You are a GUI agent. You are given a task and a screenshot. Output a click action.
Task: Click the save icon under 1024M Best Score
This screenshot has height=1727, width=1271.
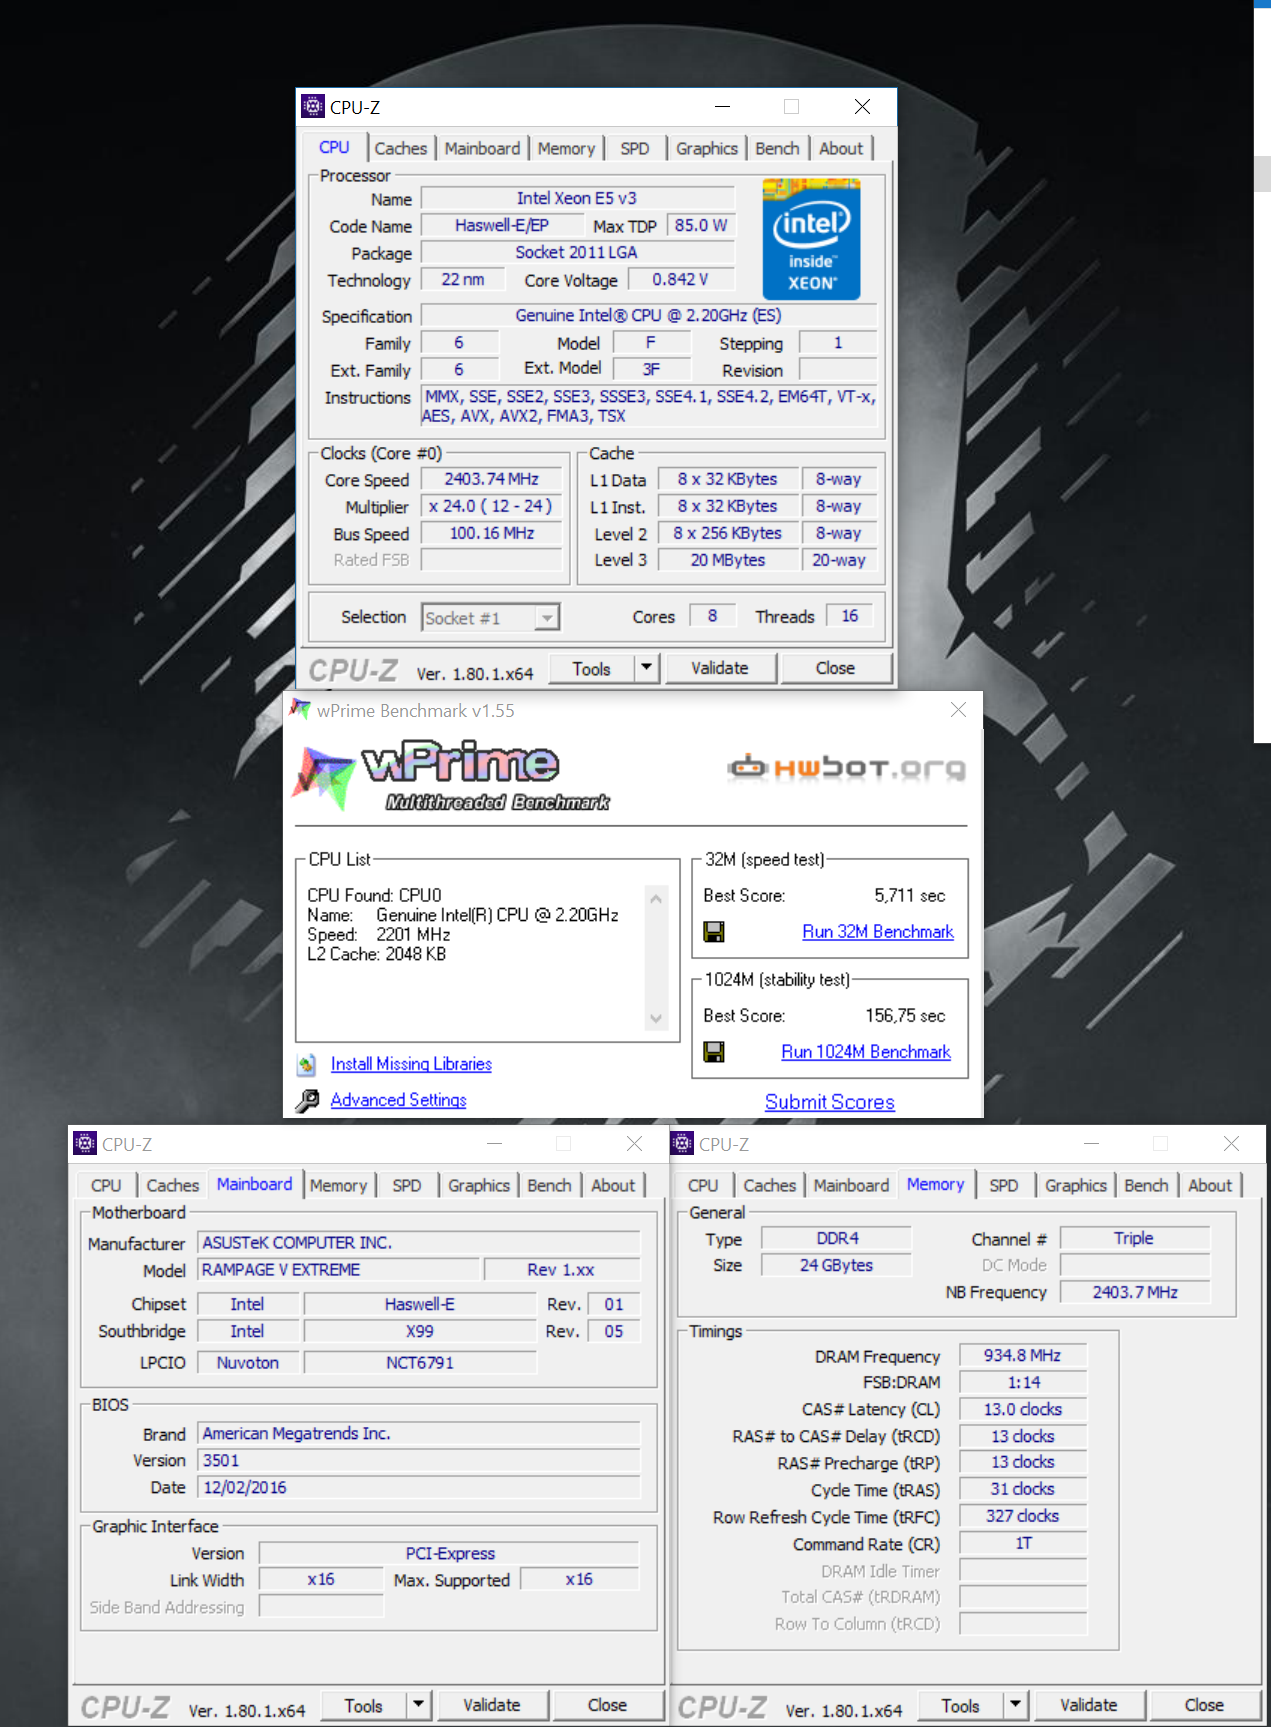(714, 1052)
